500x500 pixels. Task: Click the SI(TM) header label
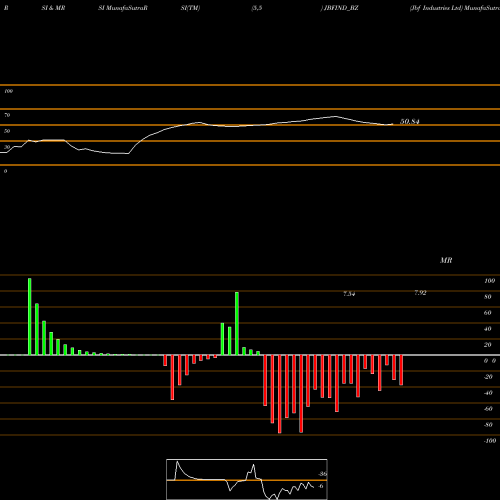(x=190, y=8)
